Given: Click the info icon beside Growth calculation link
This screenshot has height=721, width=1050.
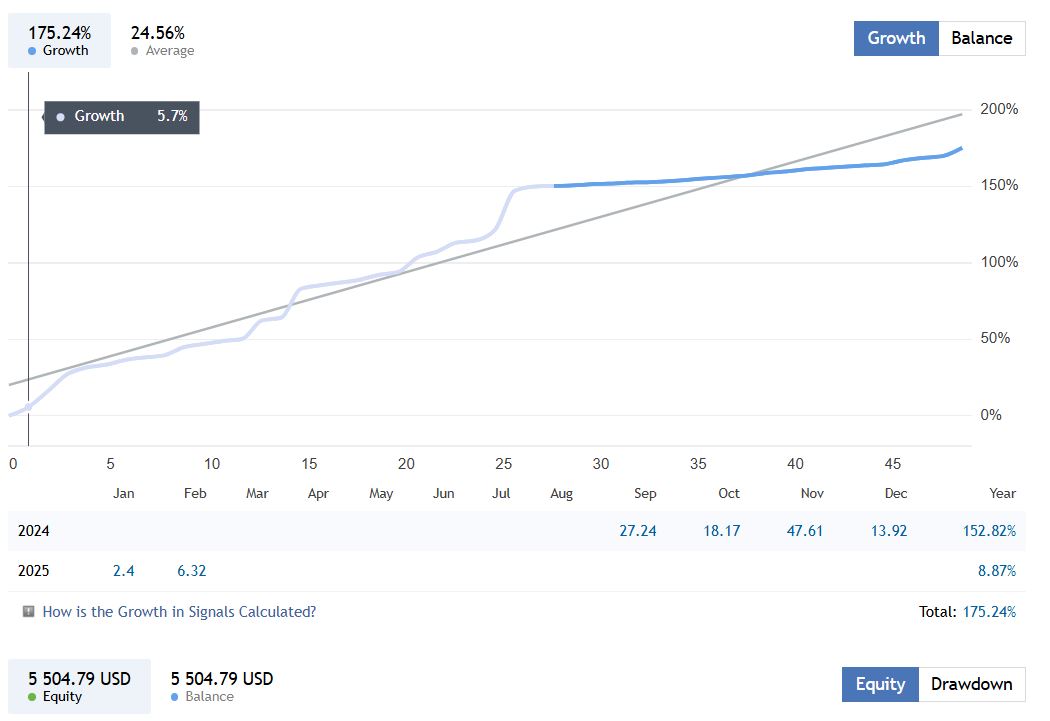Looking at the screenshot, I should pyautogui.click(x=29, y=611).
